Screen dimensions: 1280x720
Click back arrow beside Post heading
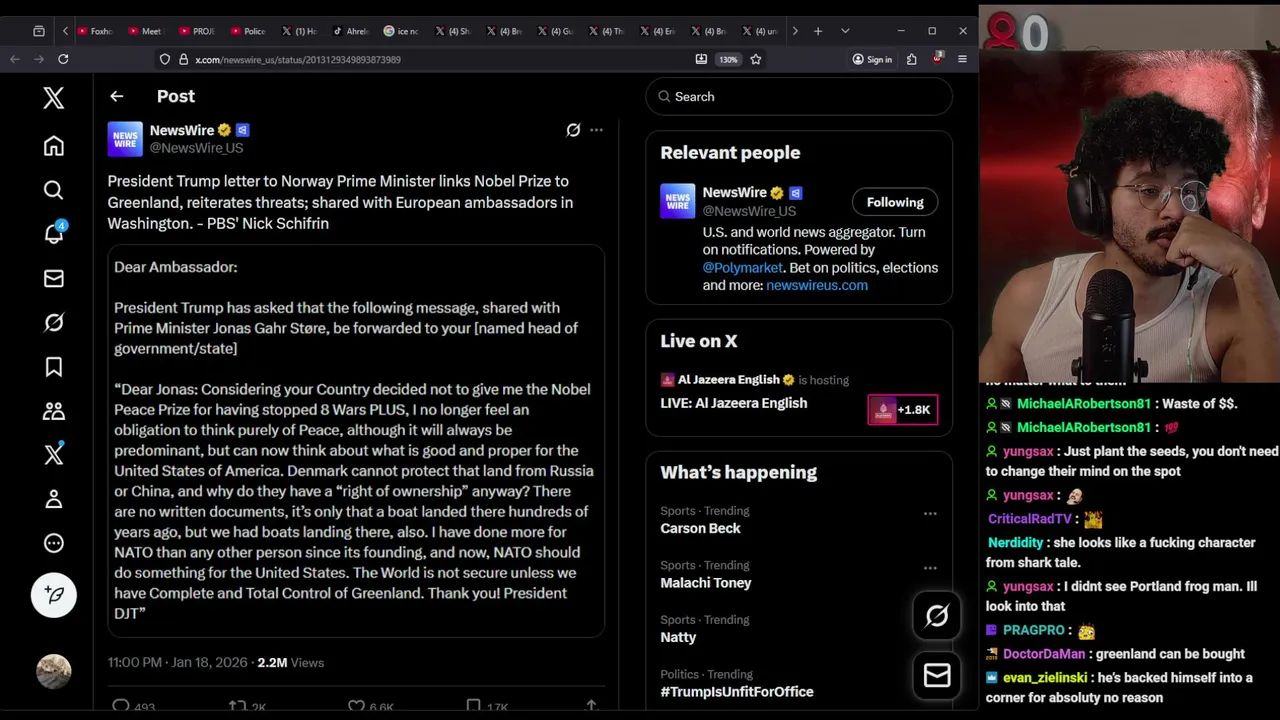pyautogui.click(x=117, y=96)
